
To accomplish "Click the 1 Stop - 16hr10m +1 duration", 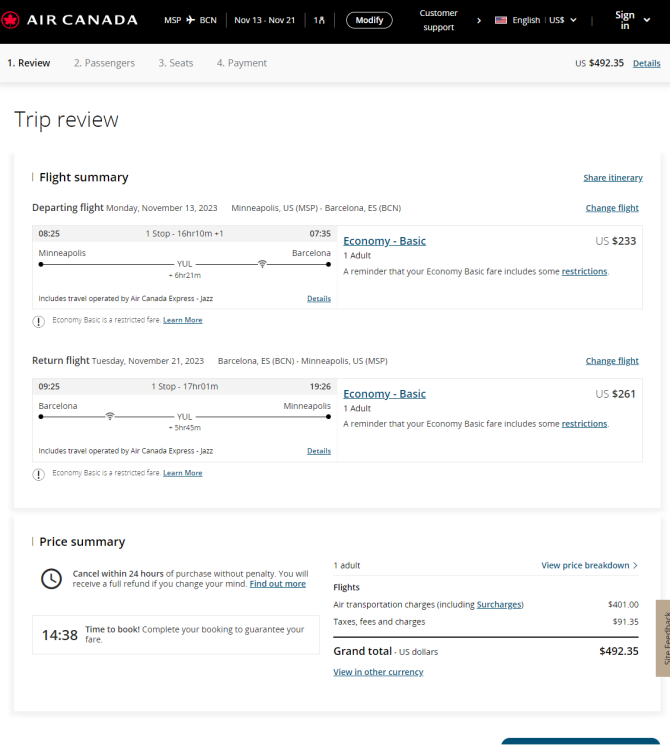I will tap(184, 234).
